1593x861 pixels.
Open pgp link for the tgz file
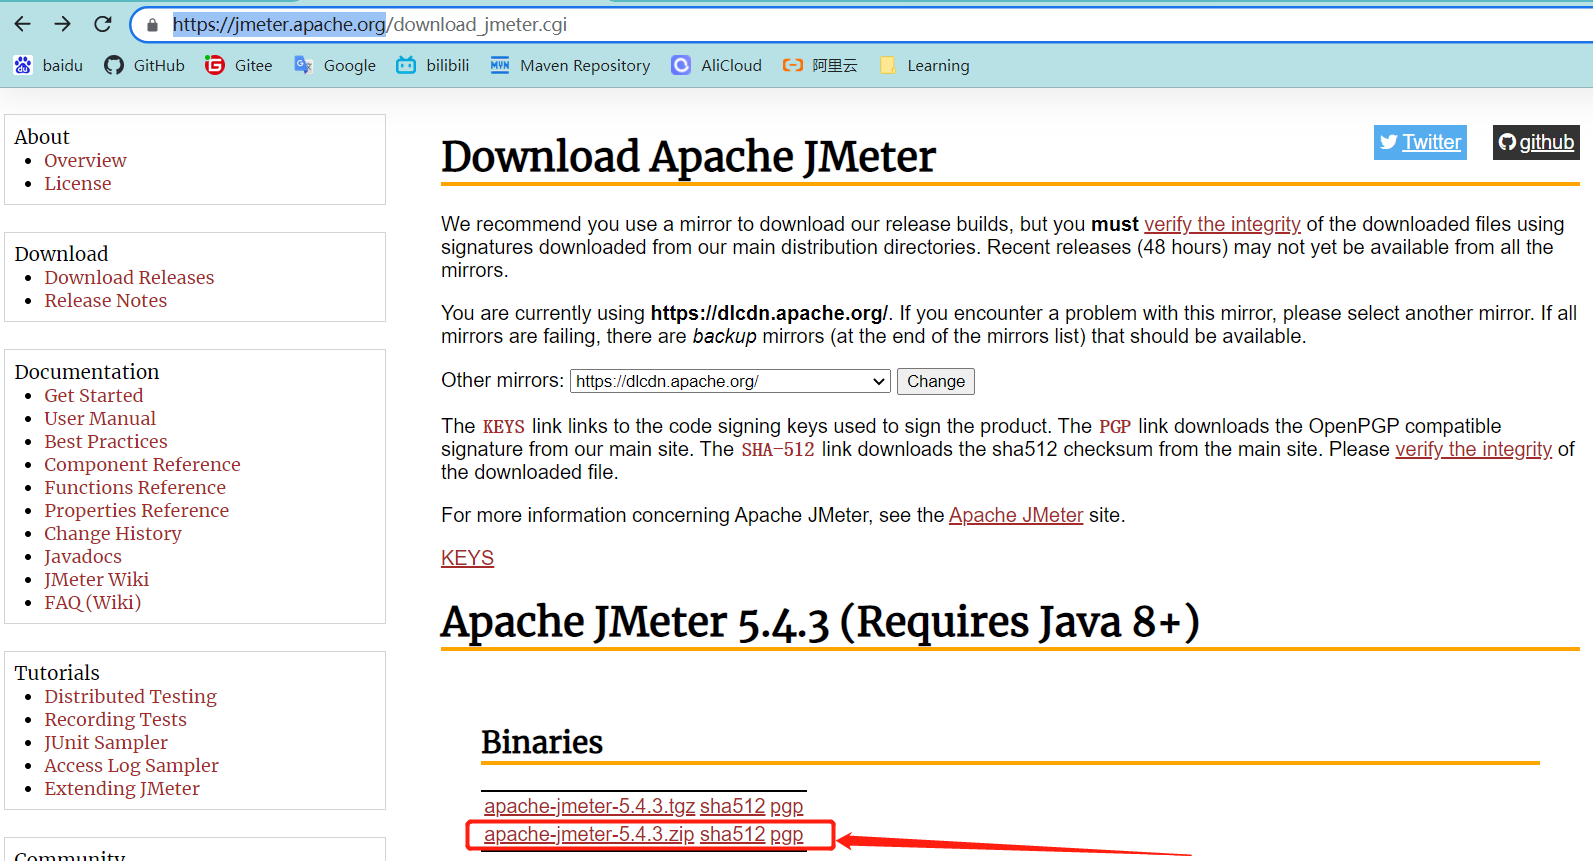[x=786, y=806]
